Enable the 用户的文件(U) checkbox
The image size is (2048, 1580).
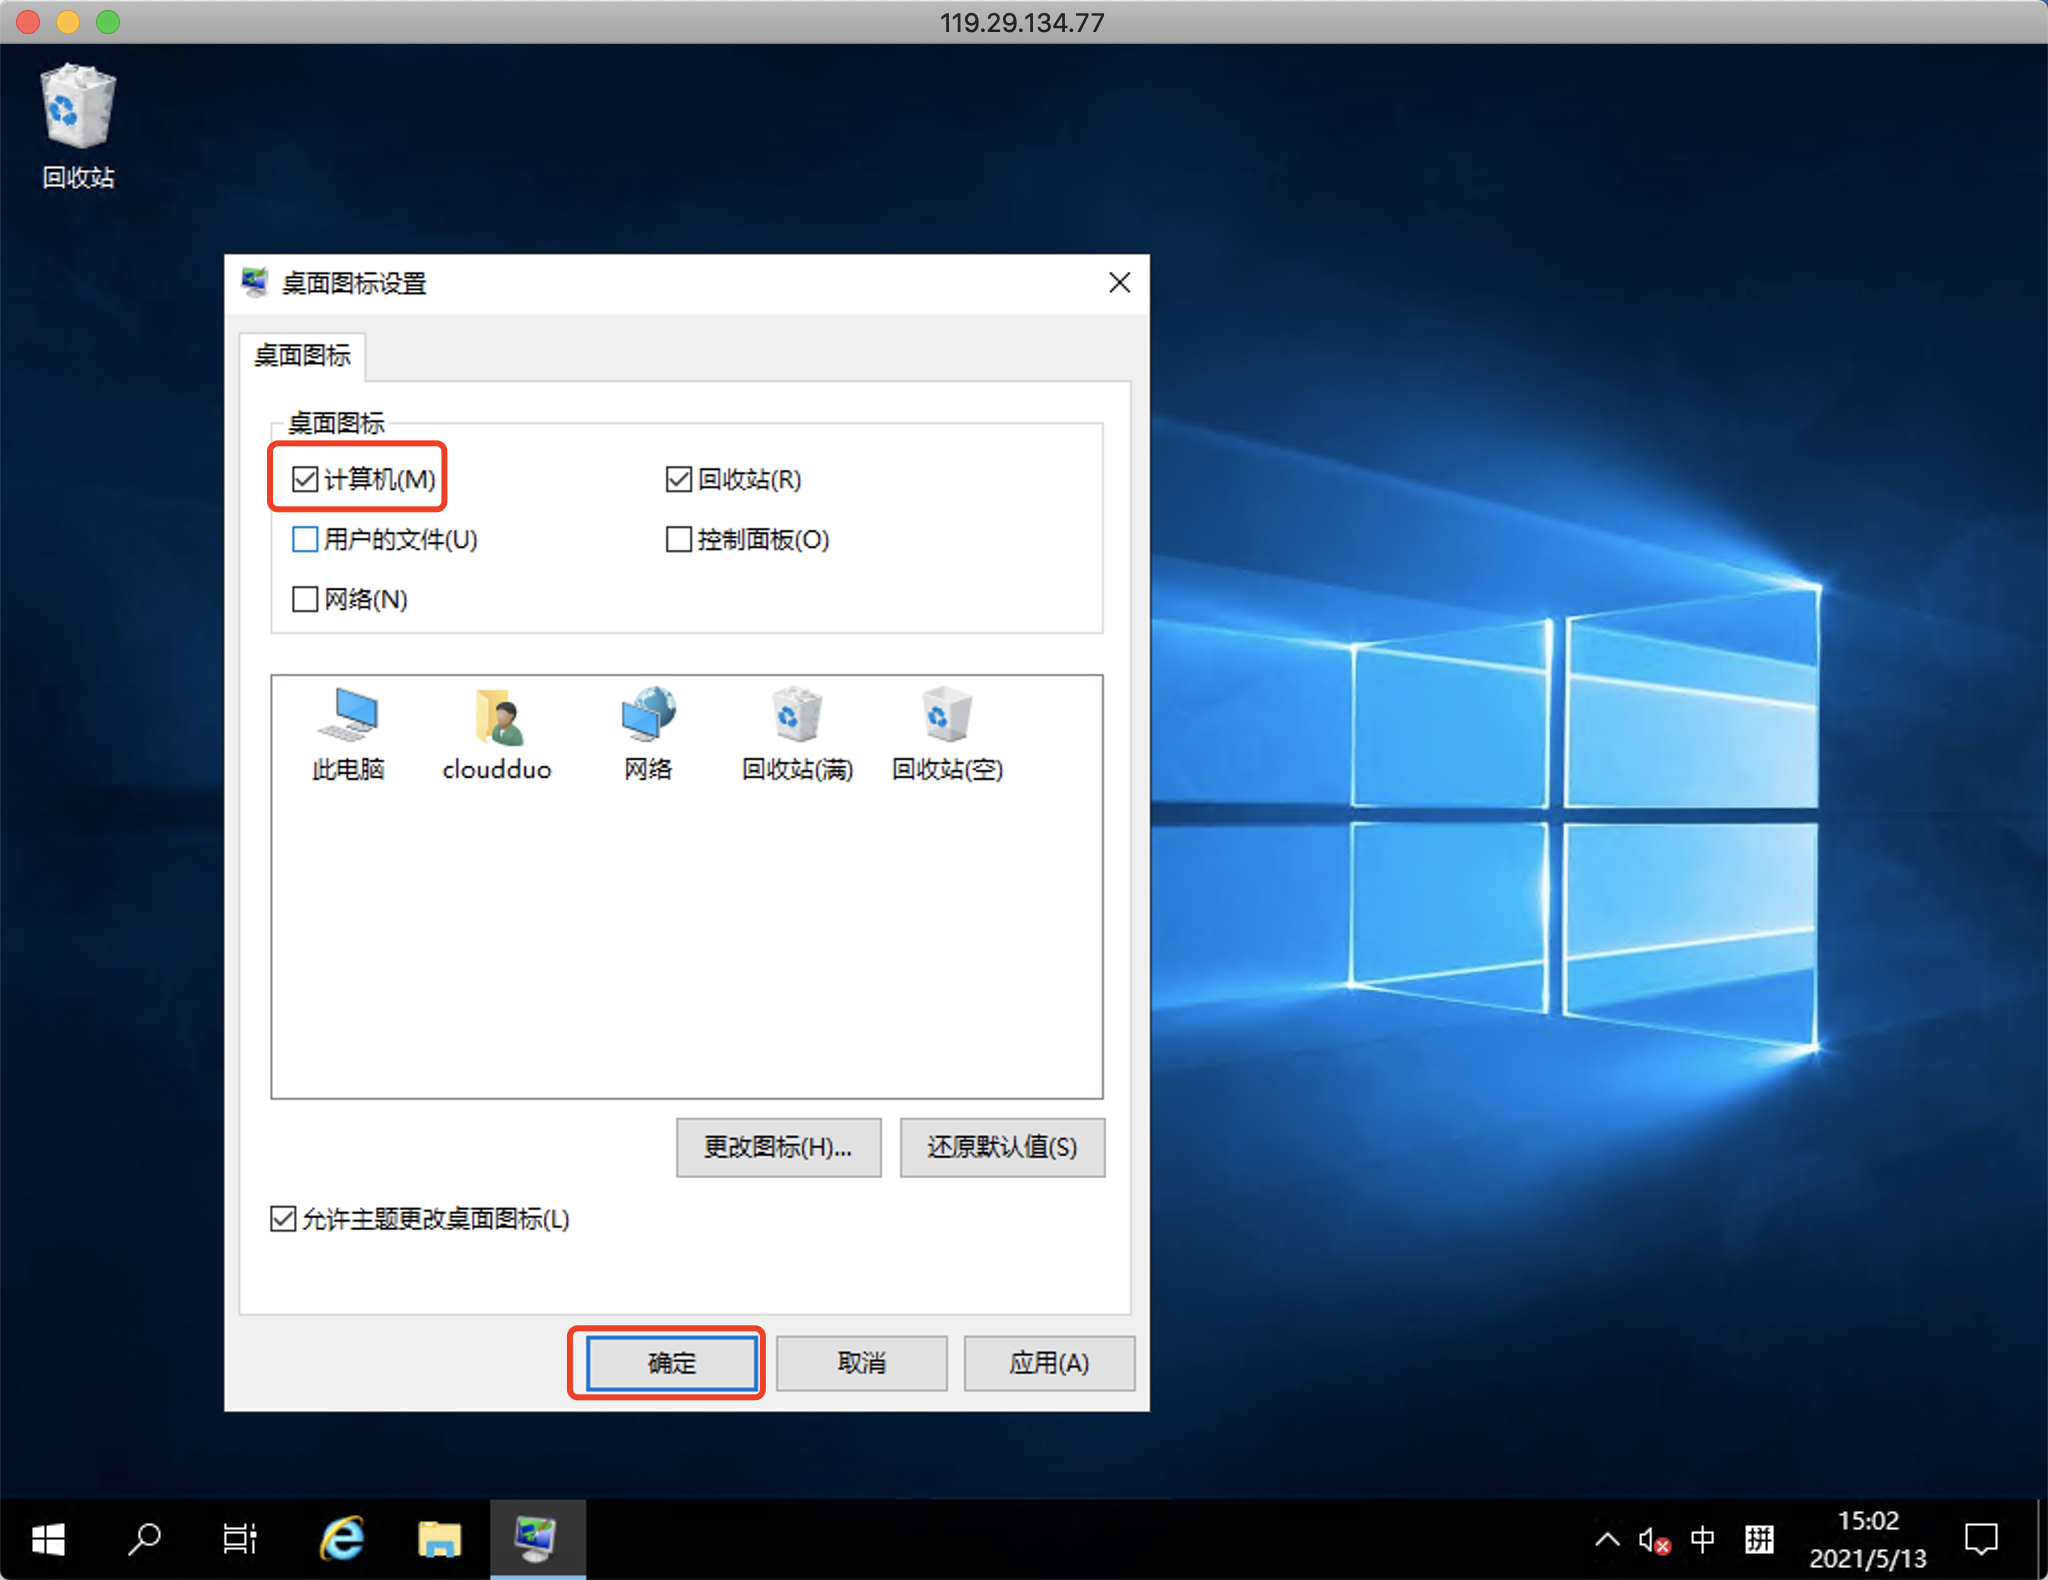305,539
